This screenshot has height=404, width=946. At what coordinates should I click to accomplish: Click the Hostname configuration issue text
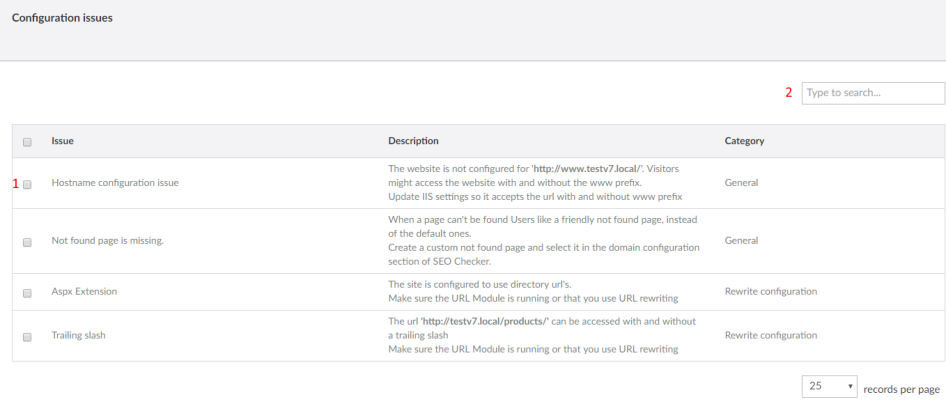coord(115,183)
